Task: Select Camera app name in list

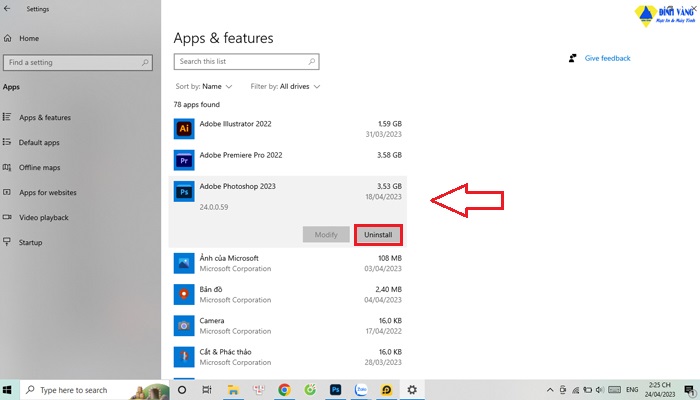Action: pyautogui.click(x=212, y=321)
